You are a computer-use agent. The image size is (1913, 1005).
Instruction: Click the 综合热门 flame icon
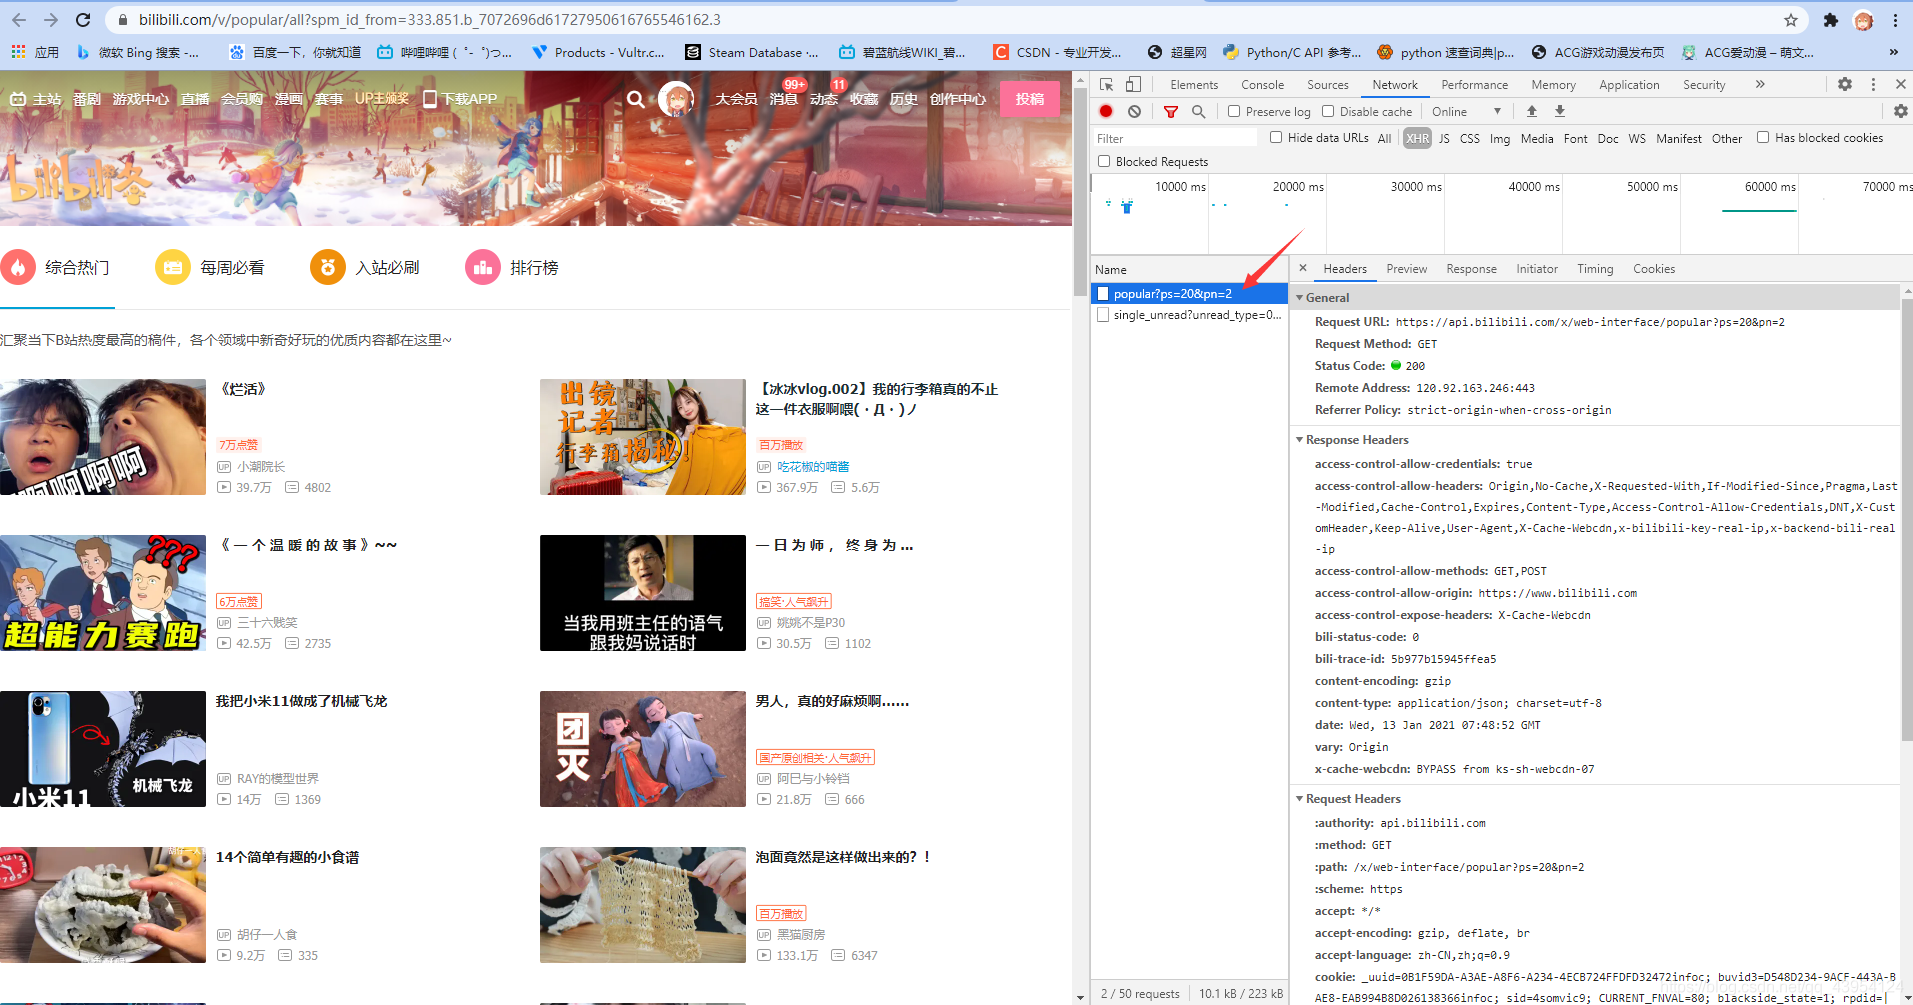(x=18, y=267)
